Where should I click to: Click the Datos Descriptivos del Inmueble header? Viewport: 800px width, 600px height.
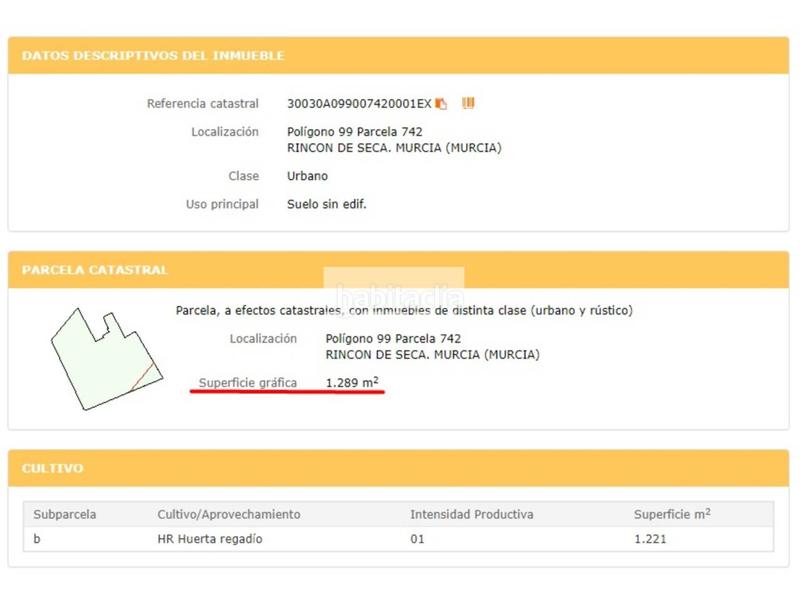(x=153, y=55)
